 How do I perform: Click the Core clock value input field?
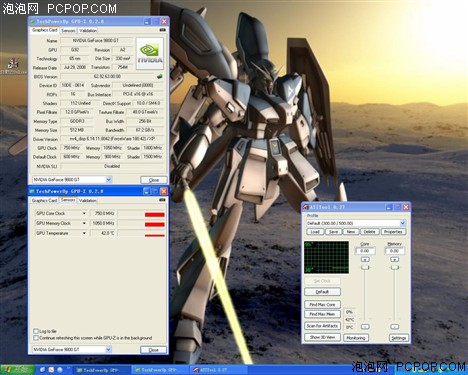(x=365, y=251)
